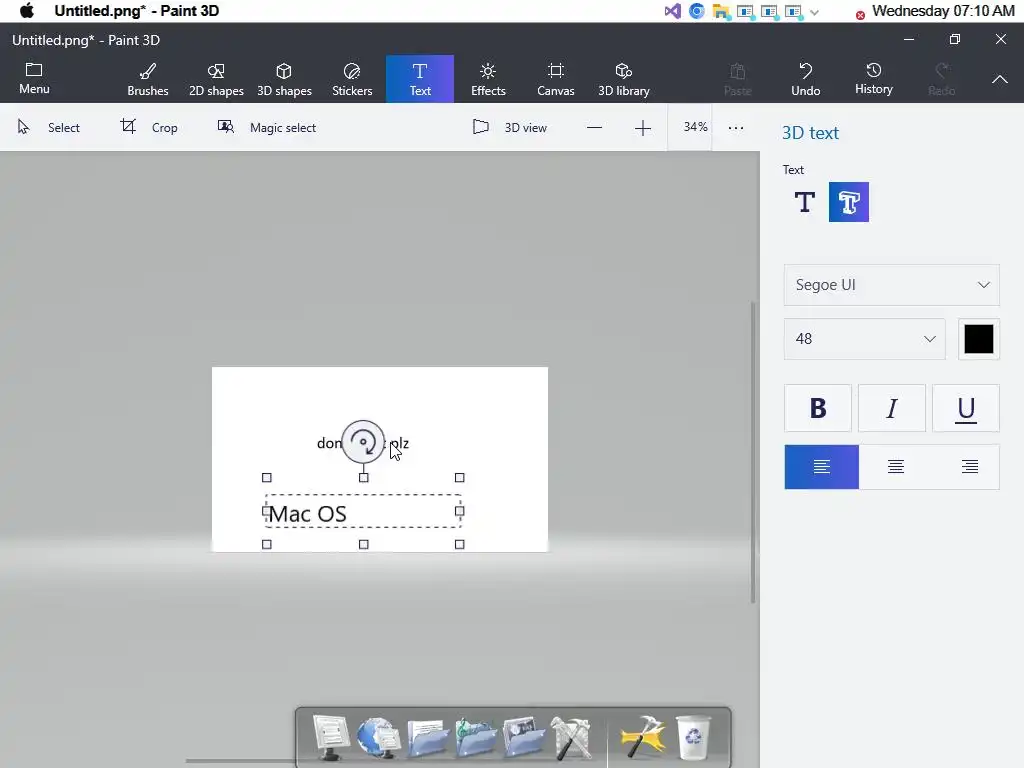Activate the Magic select tool
This screenshot has width=1024, height=768.
266,127
